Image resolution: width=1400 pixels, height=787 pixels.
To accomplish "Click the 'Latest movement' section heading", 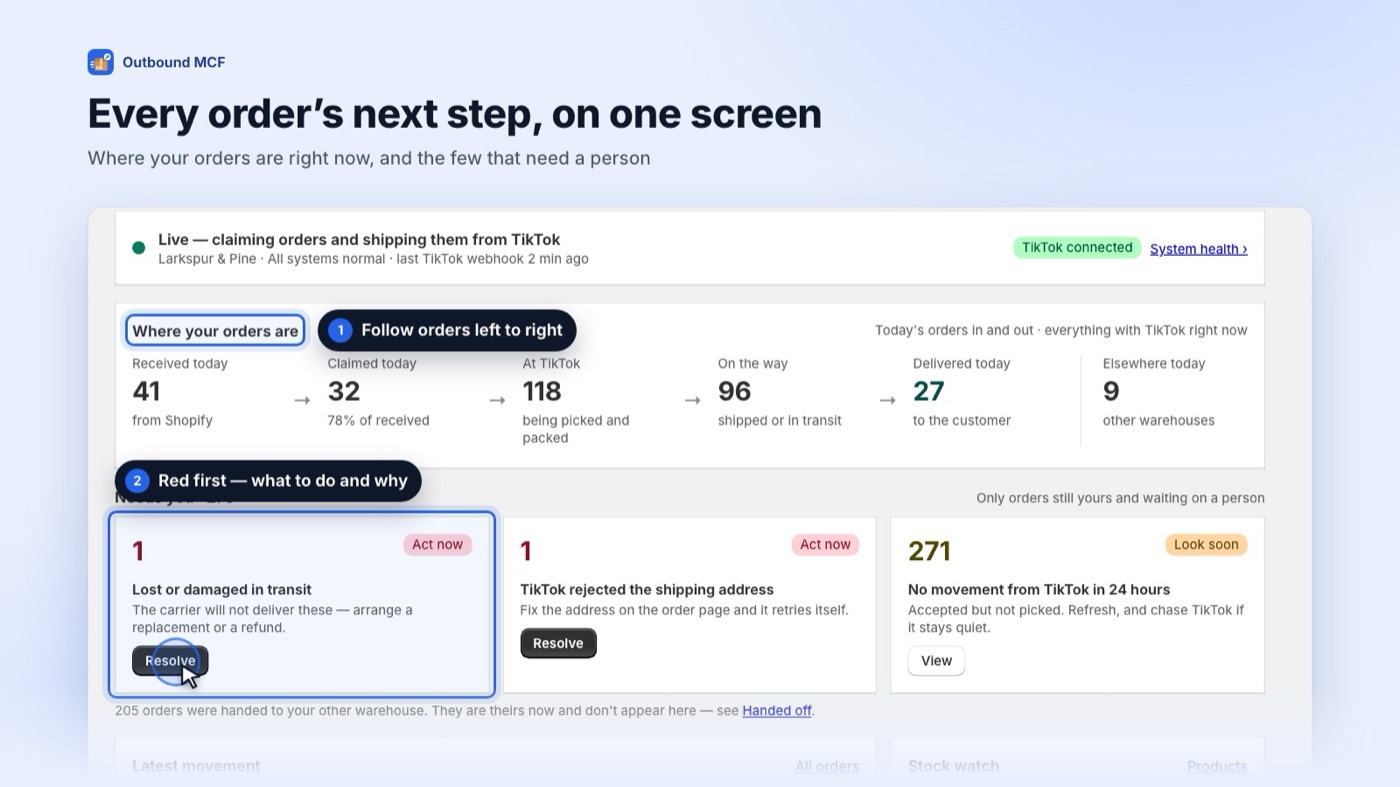I will pyautogui.click(x=196, y=767).
